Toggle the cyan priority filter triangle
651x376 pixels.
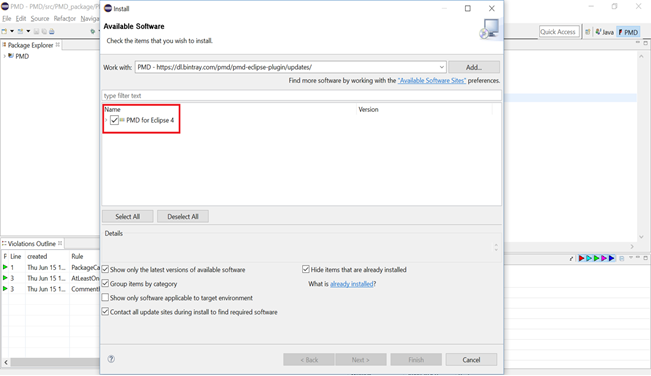coord(589,258)
